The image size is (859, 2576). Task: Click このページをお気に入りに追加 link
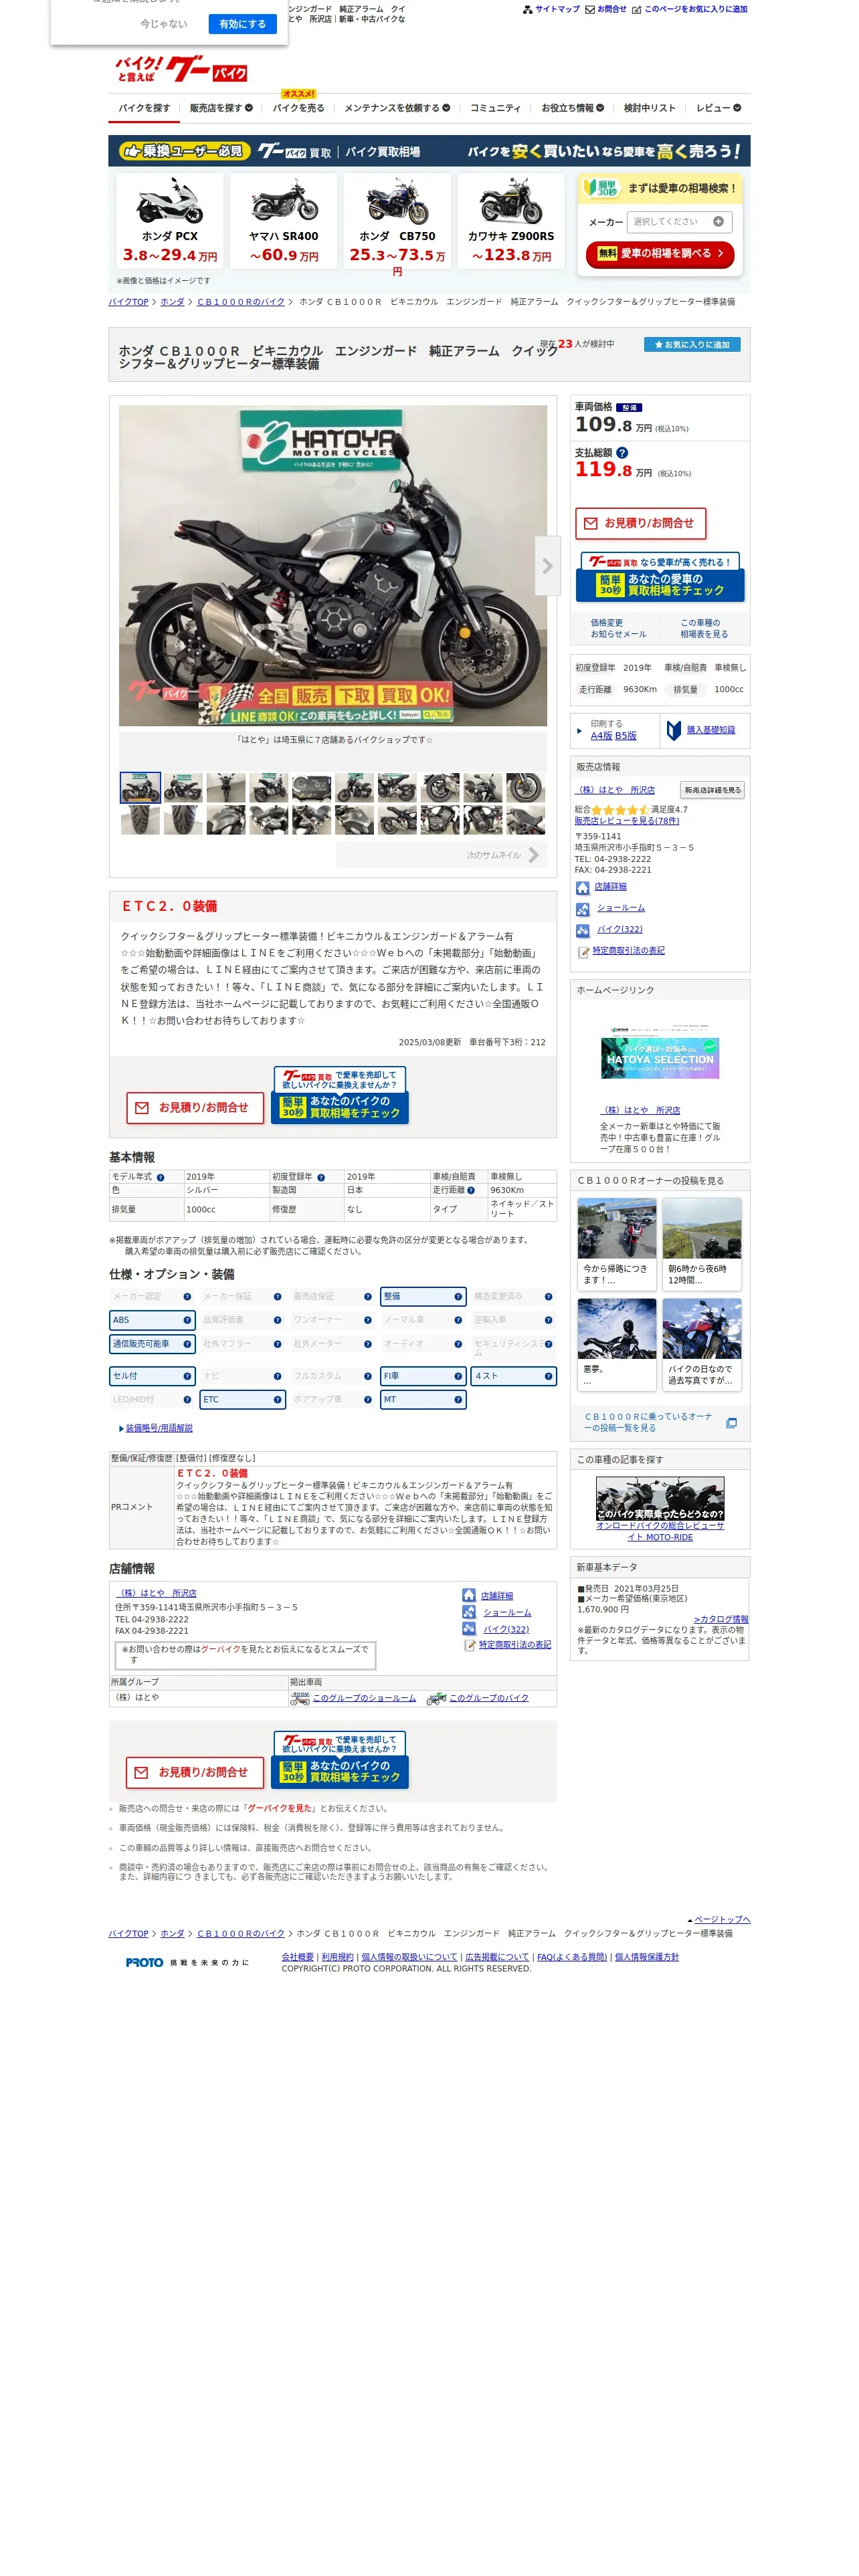point(695,9)
